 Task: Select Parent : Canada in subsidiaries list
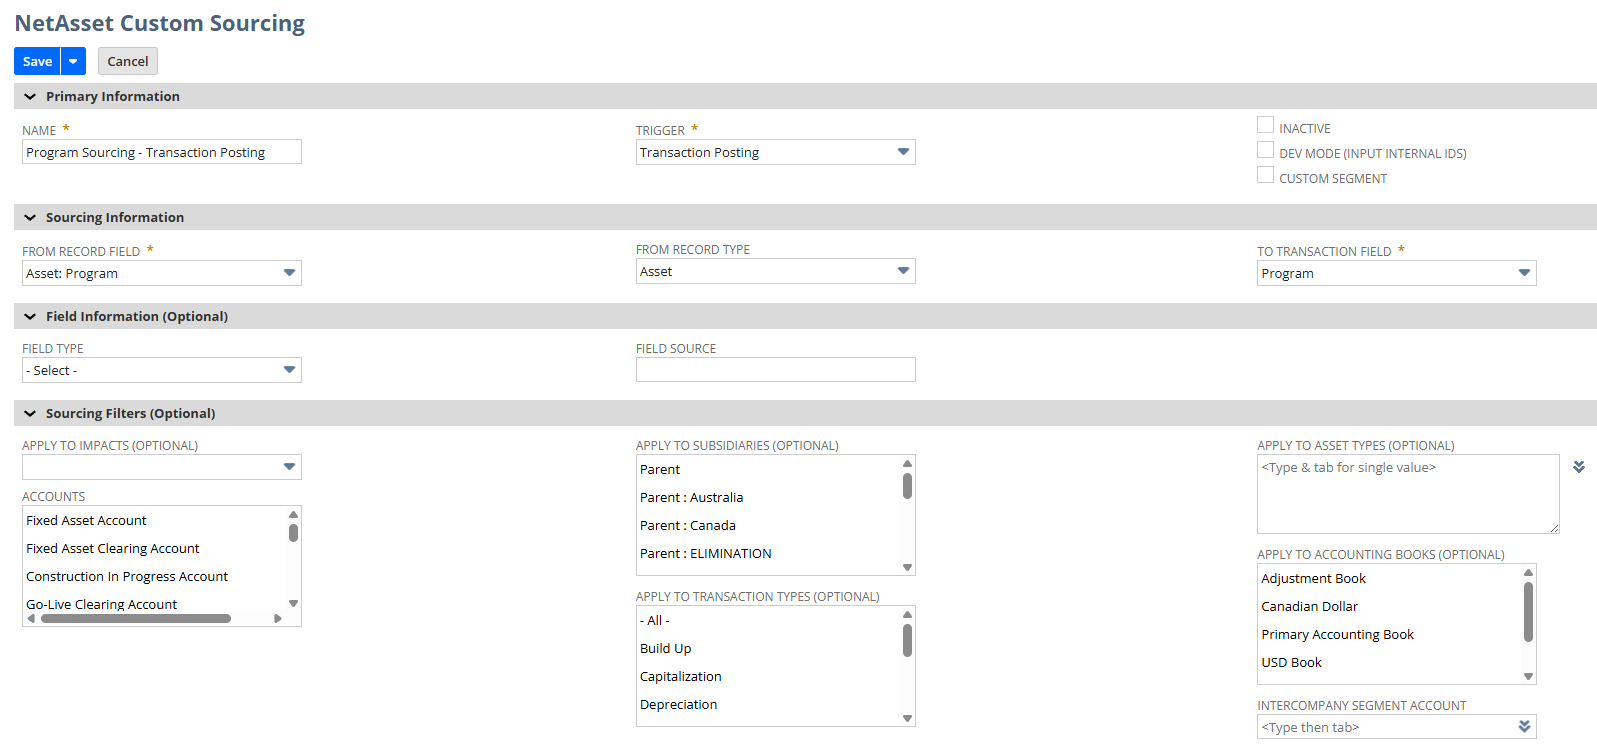pos(688,525)
